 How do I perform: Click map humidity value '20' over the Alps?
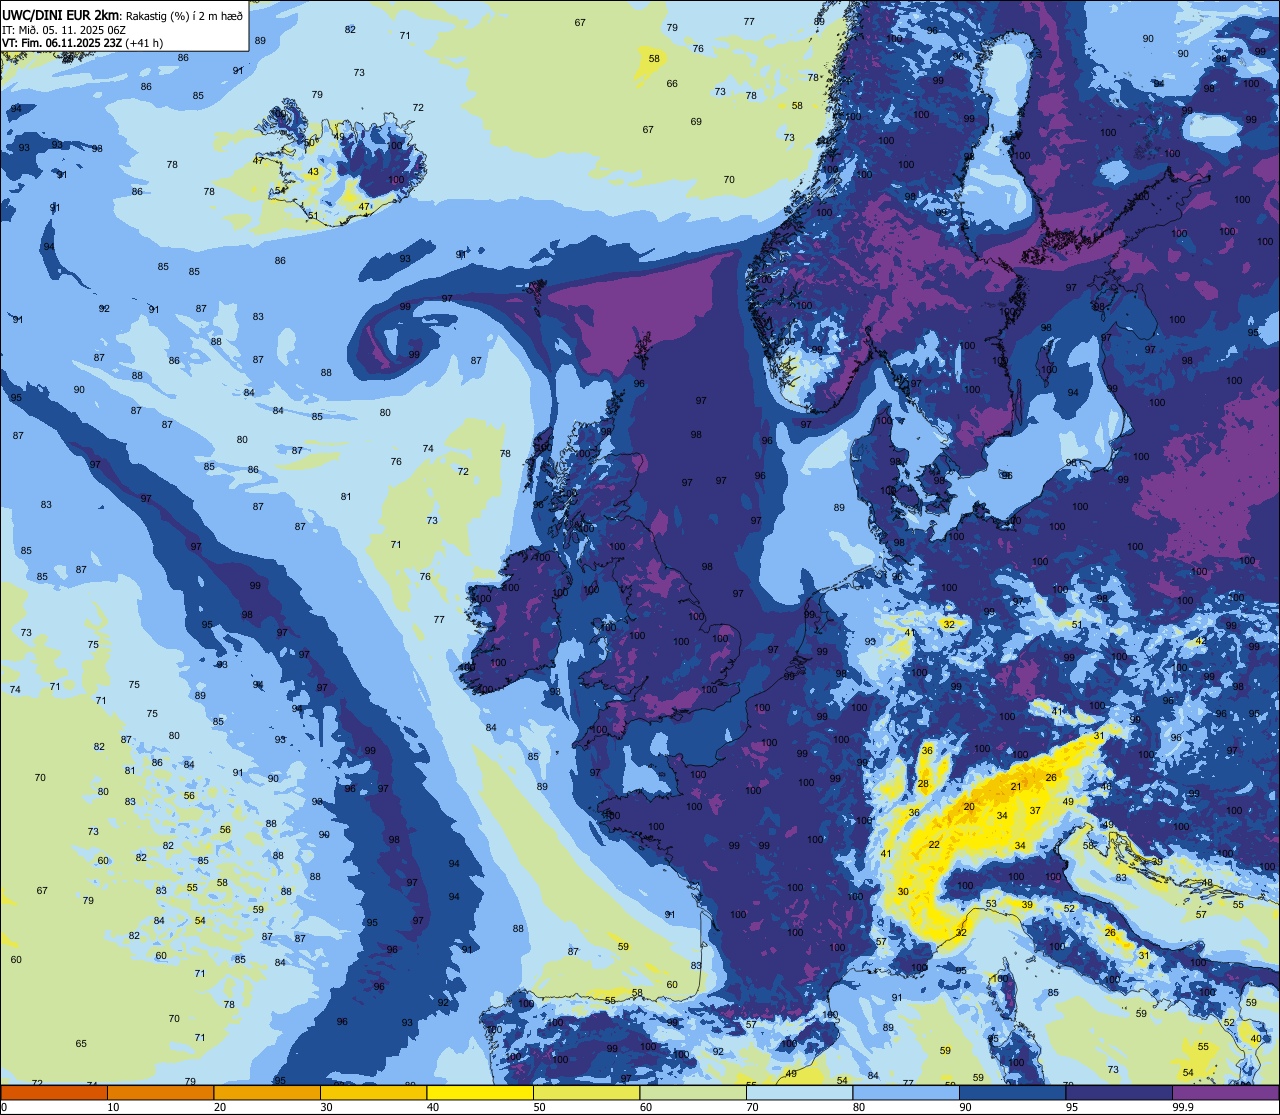coord(969,807)
